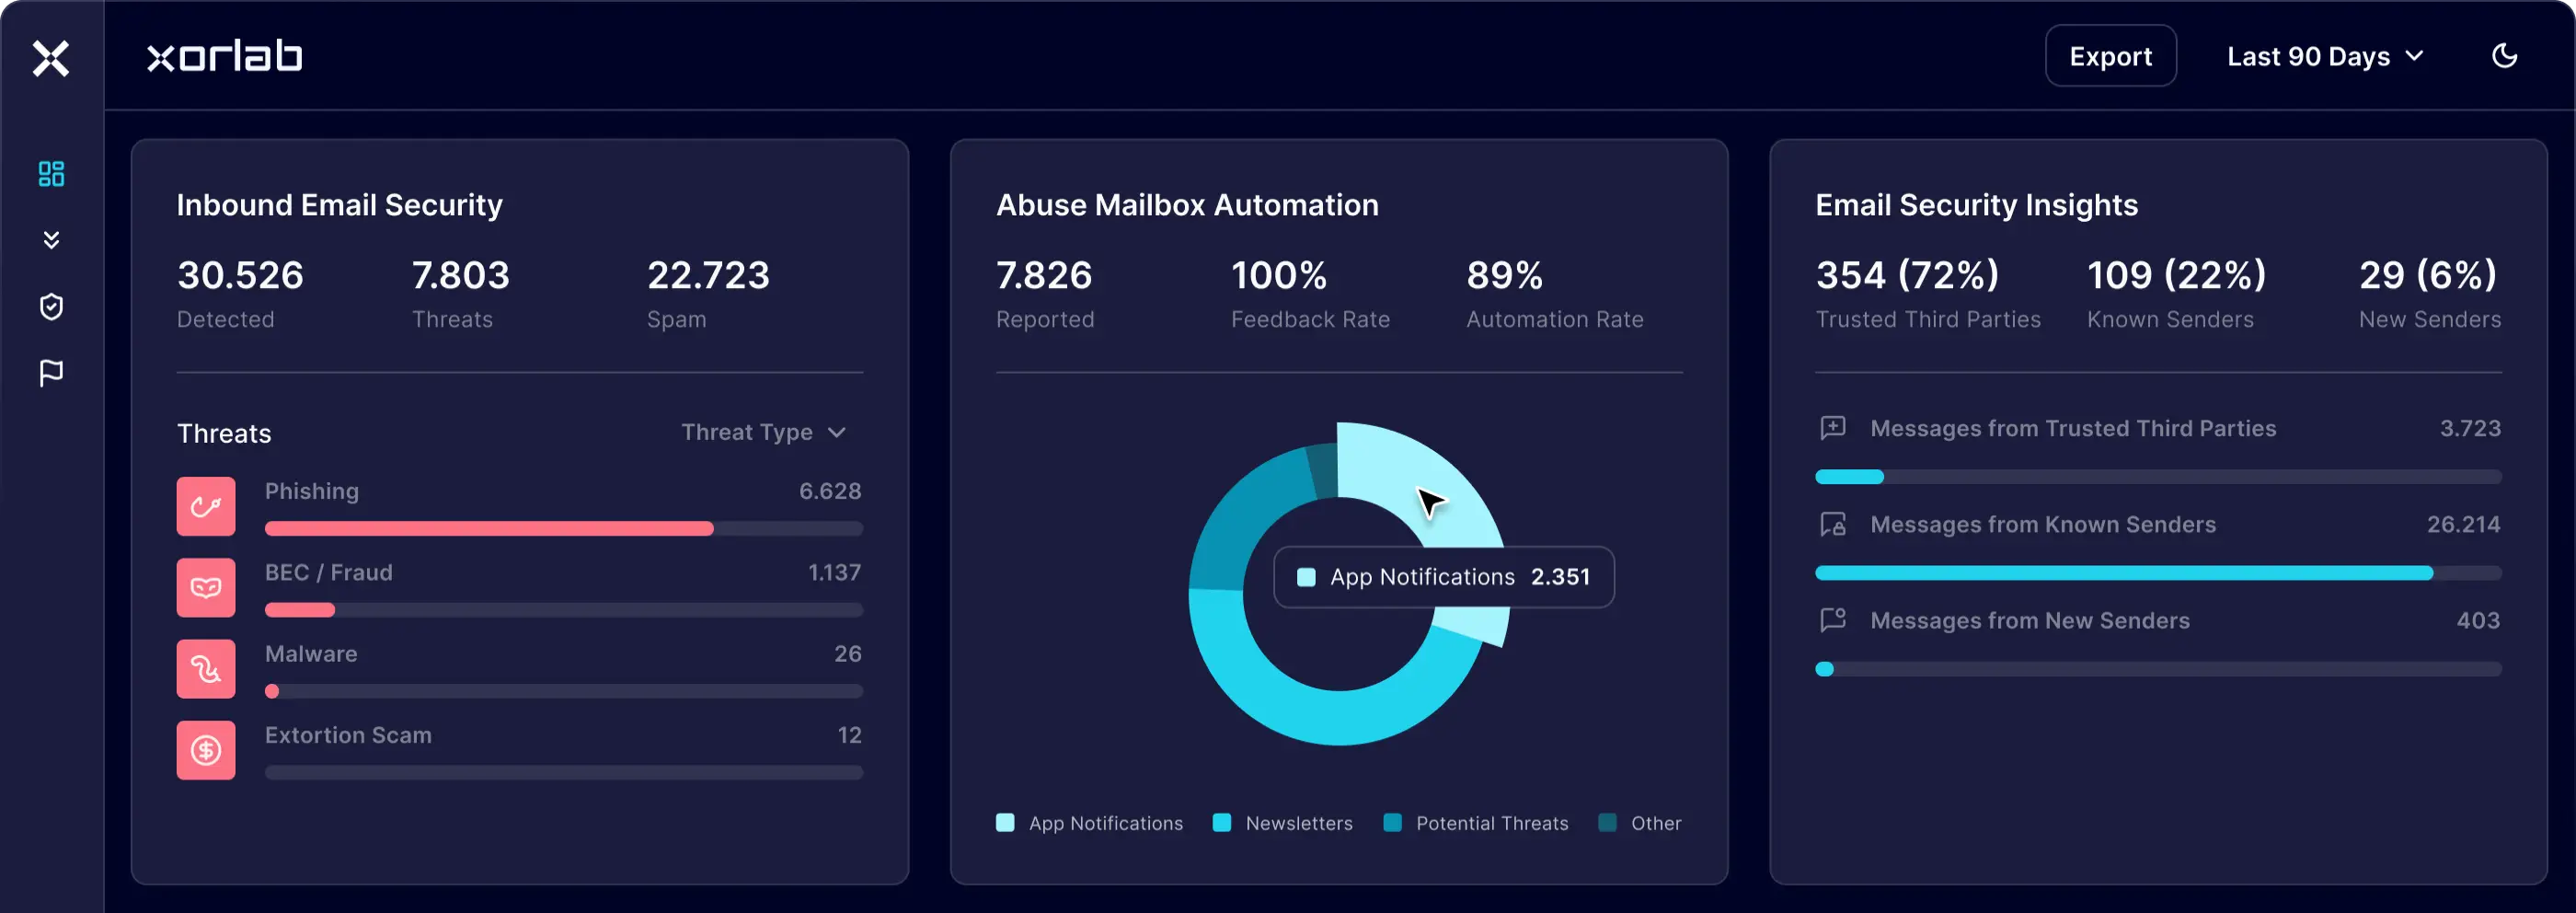
Task: Select the double-chevron sidebar icon
Action: pos(51,239)
